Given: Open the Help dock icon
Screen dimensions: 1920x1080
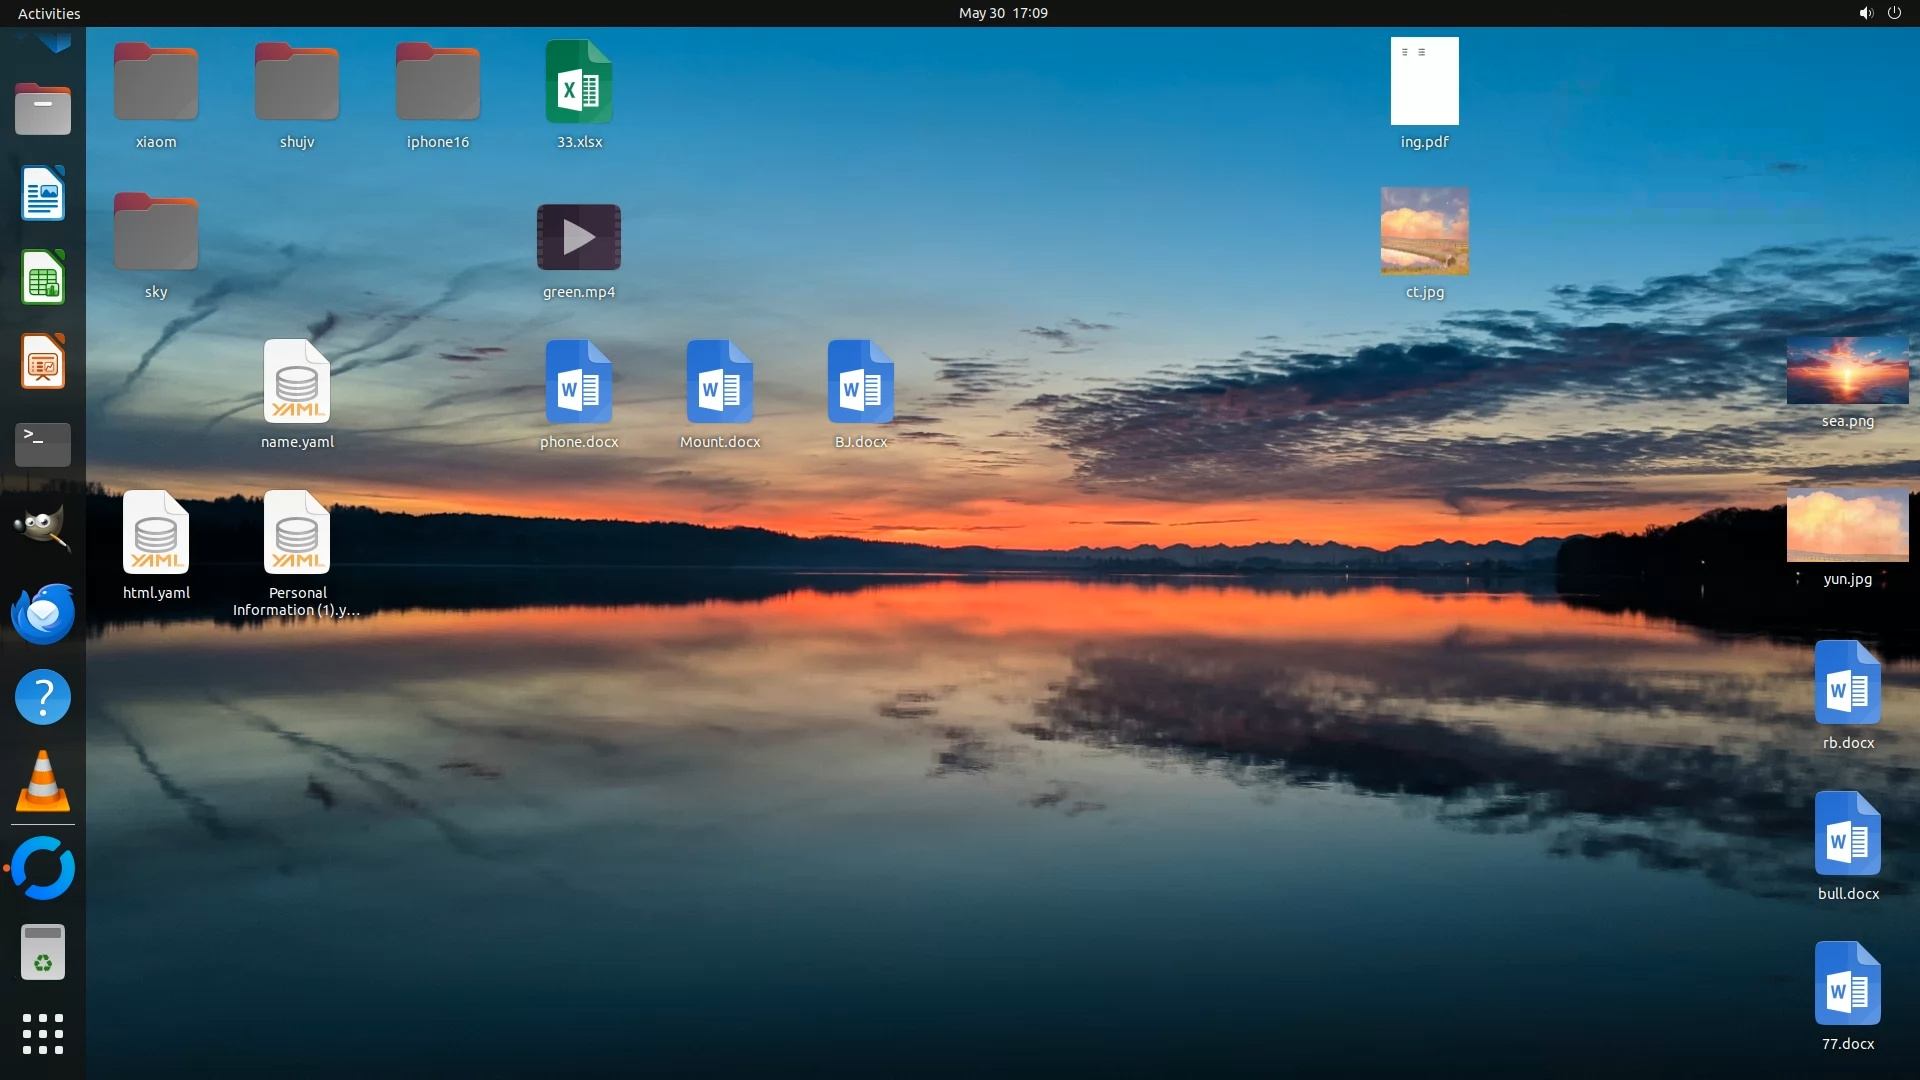Looking at the screenshot, I should pyautogui.click(x=43, y=697).
